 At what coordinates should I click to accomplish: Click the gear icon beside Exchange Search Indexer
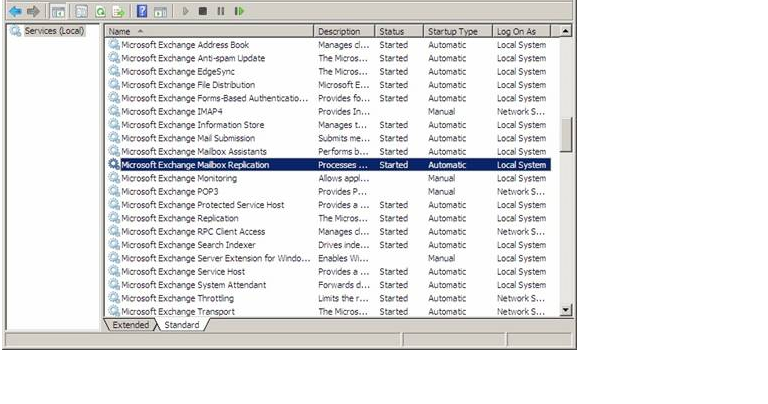[114, 244]
